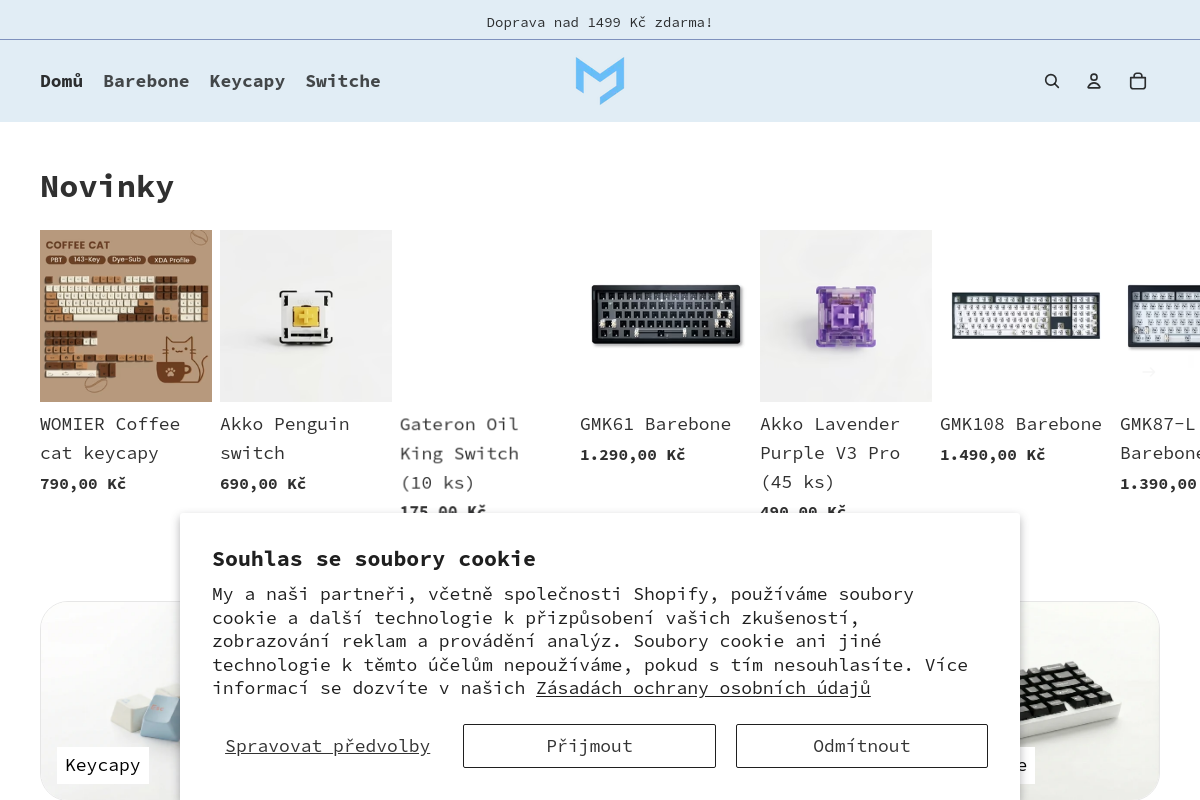Screen dimensions: 1200x800
Task: Click Novinky section heading
Action: coord(107,186)
